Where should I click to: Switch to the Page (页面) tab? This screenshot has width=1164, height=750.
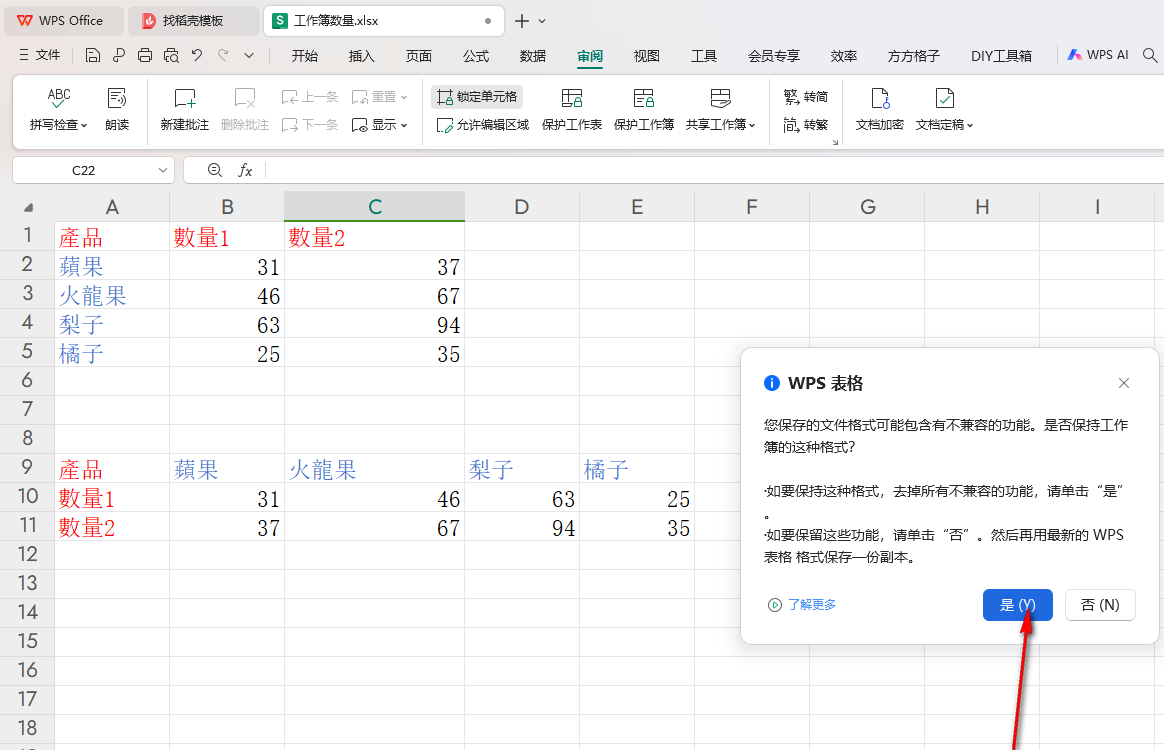[419, 56]
